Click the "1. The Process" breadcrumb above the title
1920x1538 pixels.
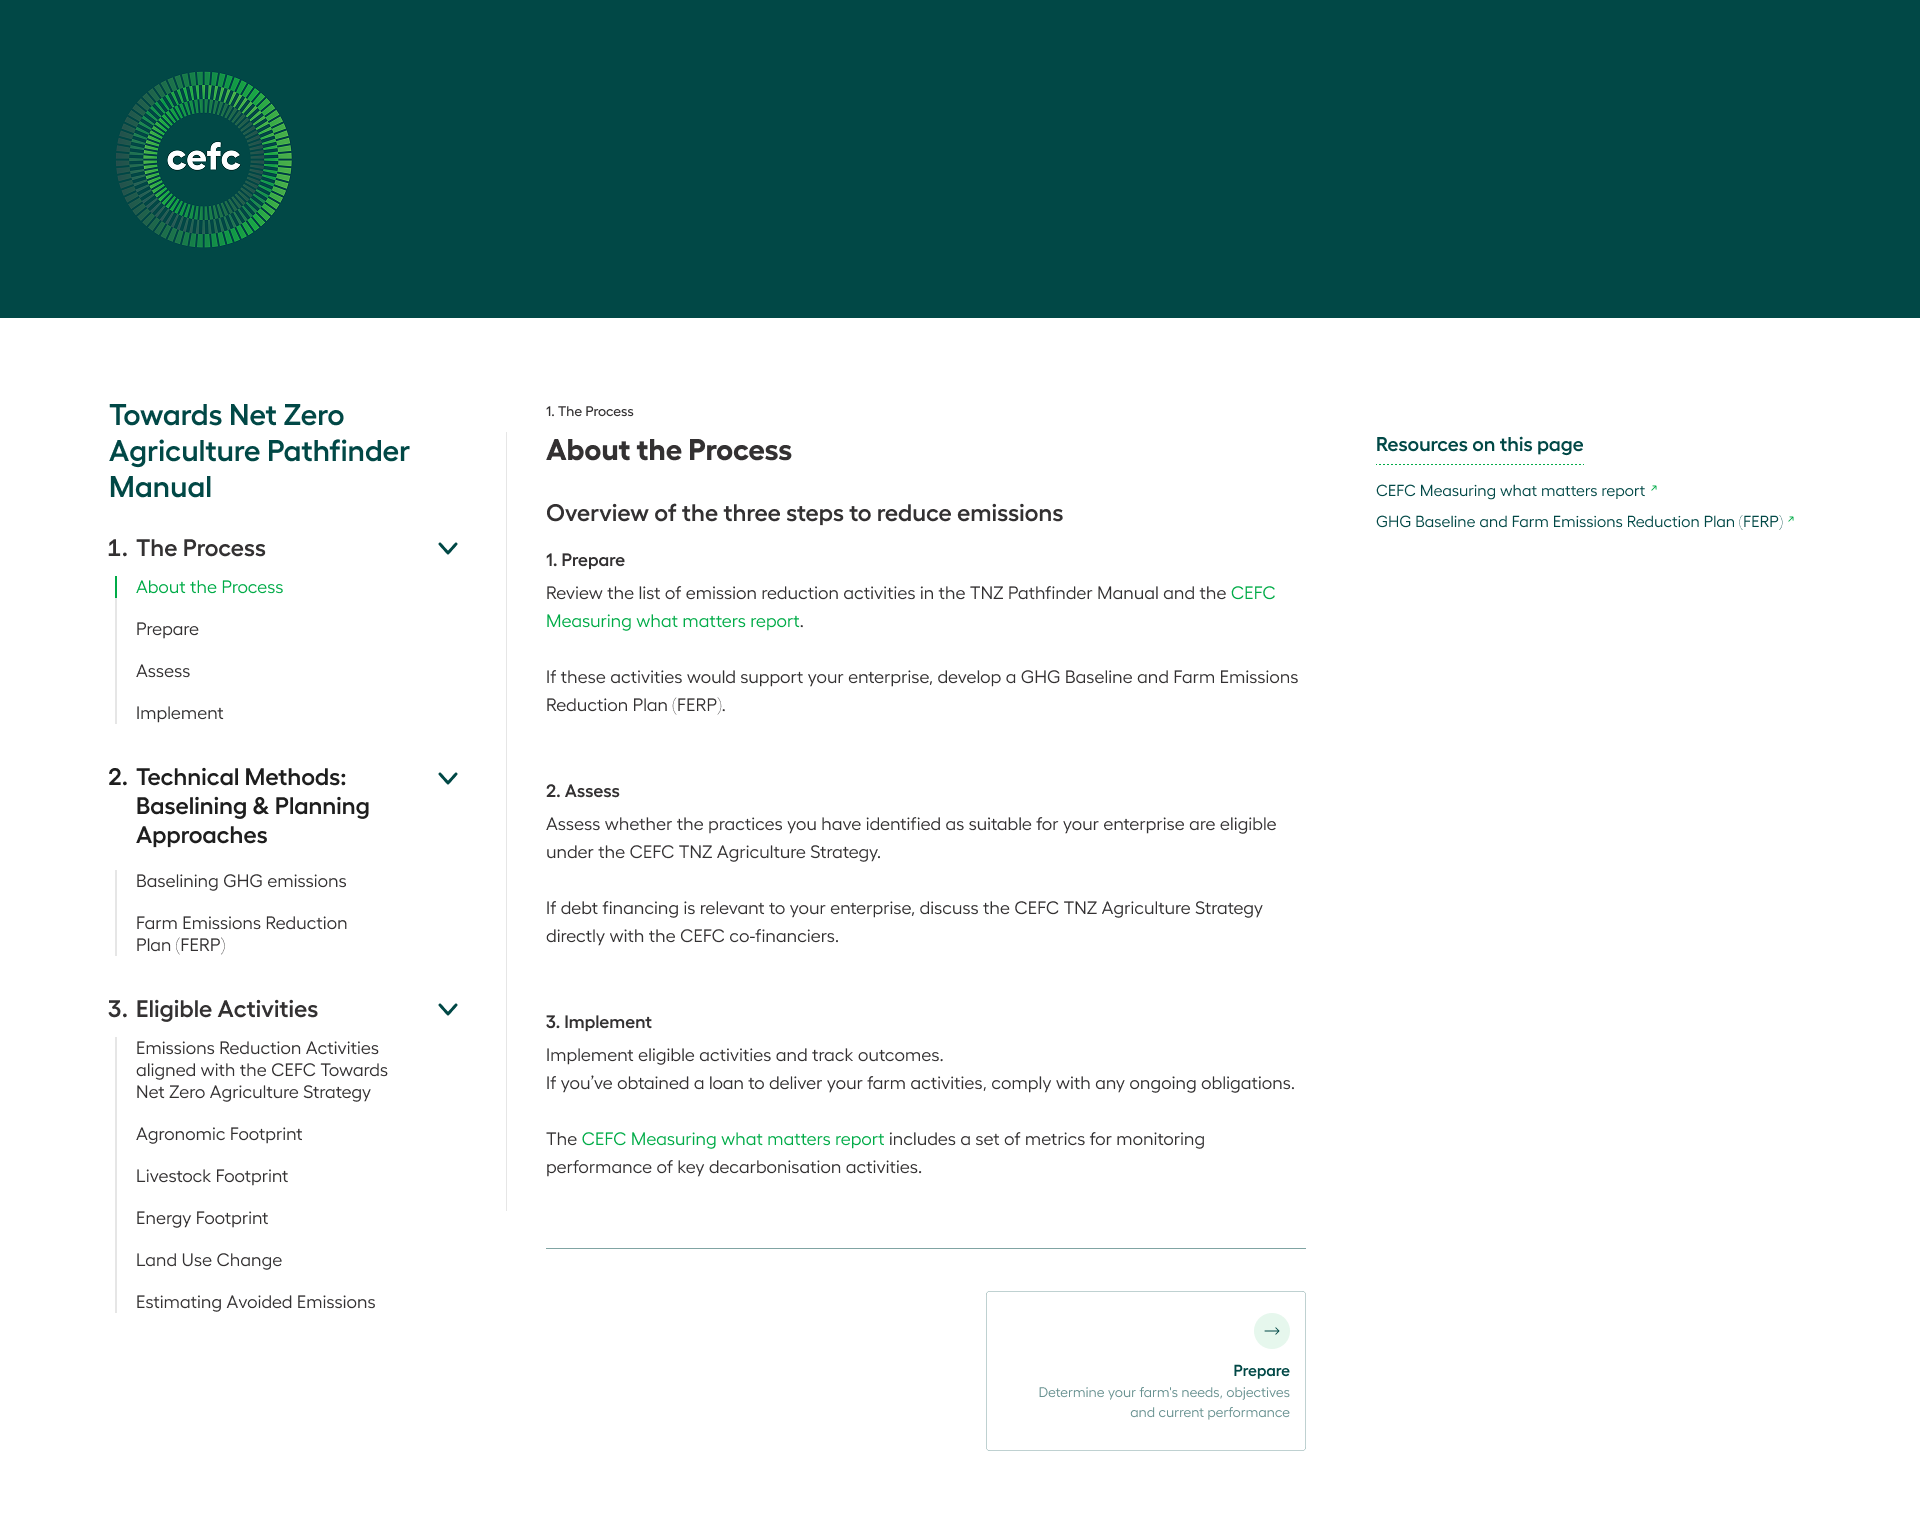pyautogui.click(x=590, y=411)
